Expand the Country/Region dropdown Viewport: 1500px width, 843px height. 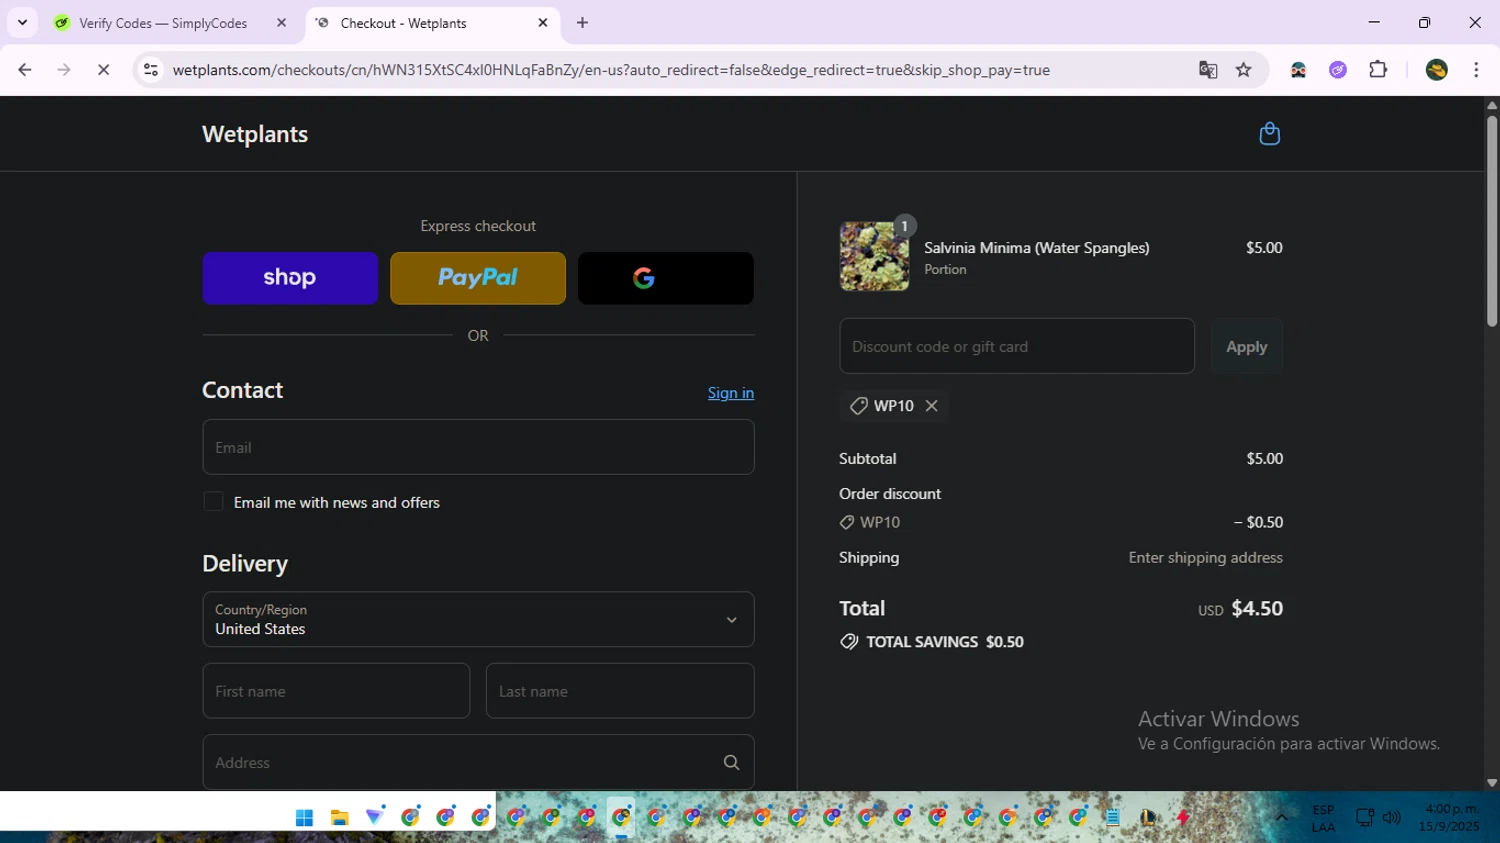pos(478,620)
